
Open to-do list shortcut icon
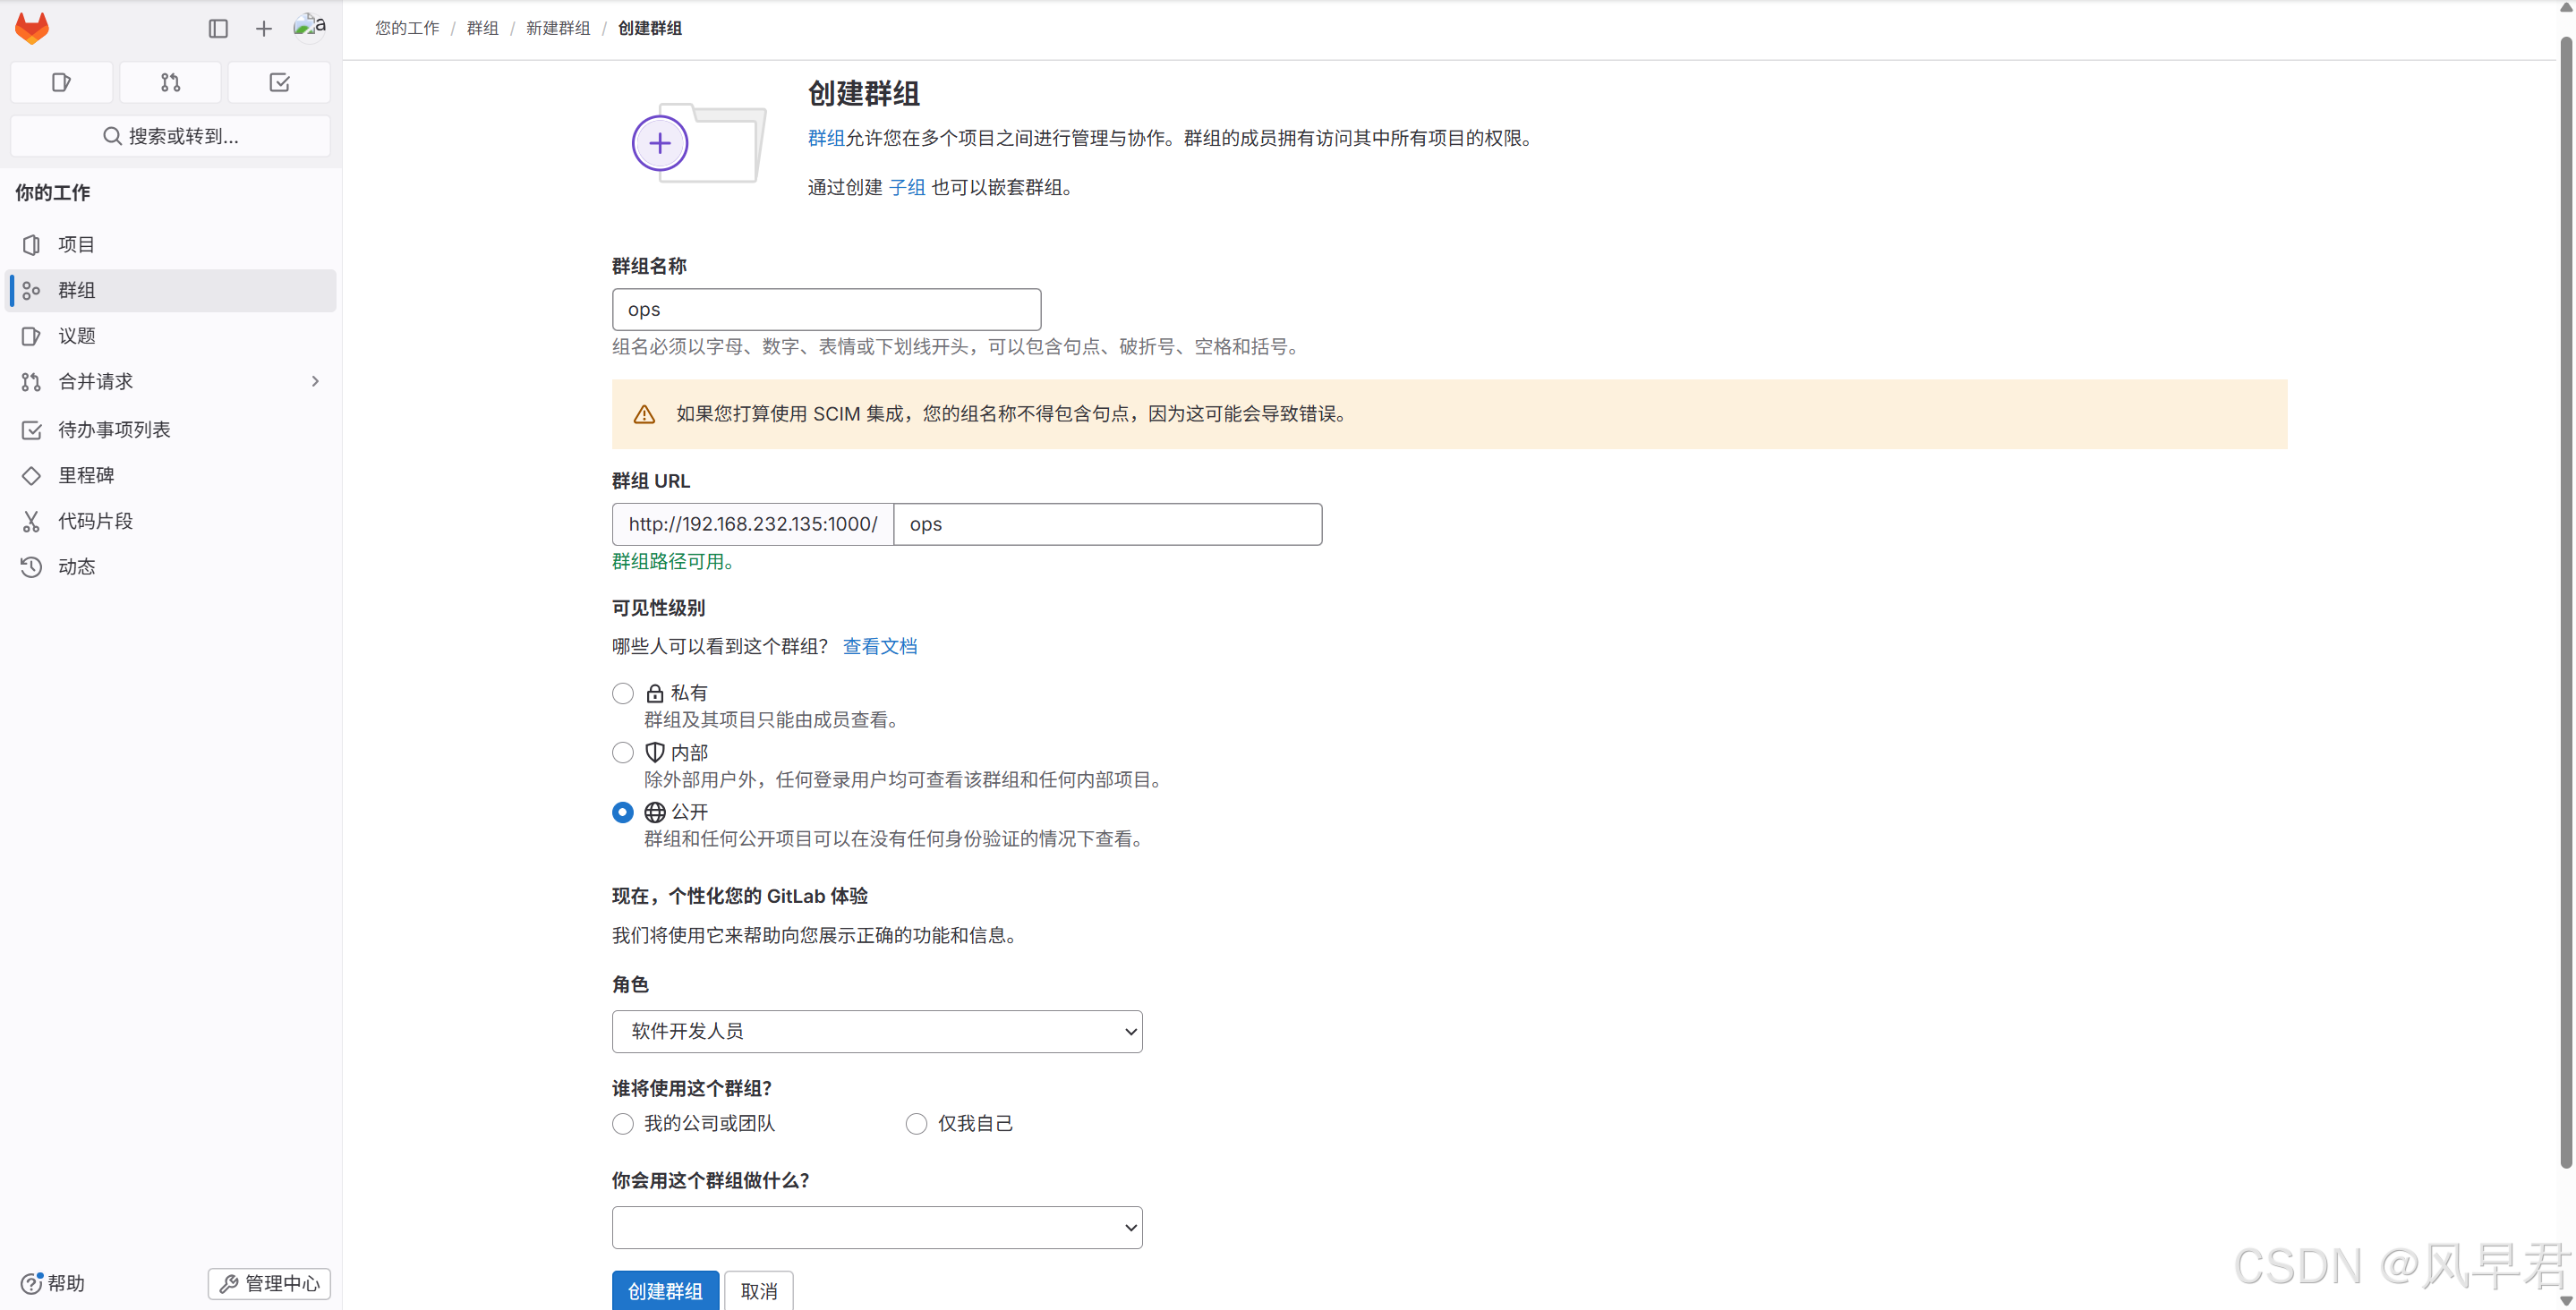tap(279, 82)
